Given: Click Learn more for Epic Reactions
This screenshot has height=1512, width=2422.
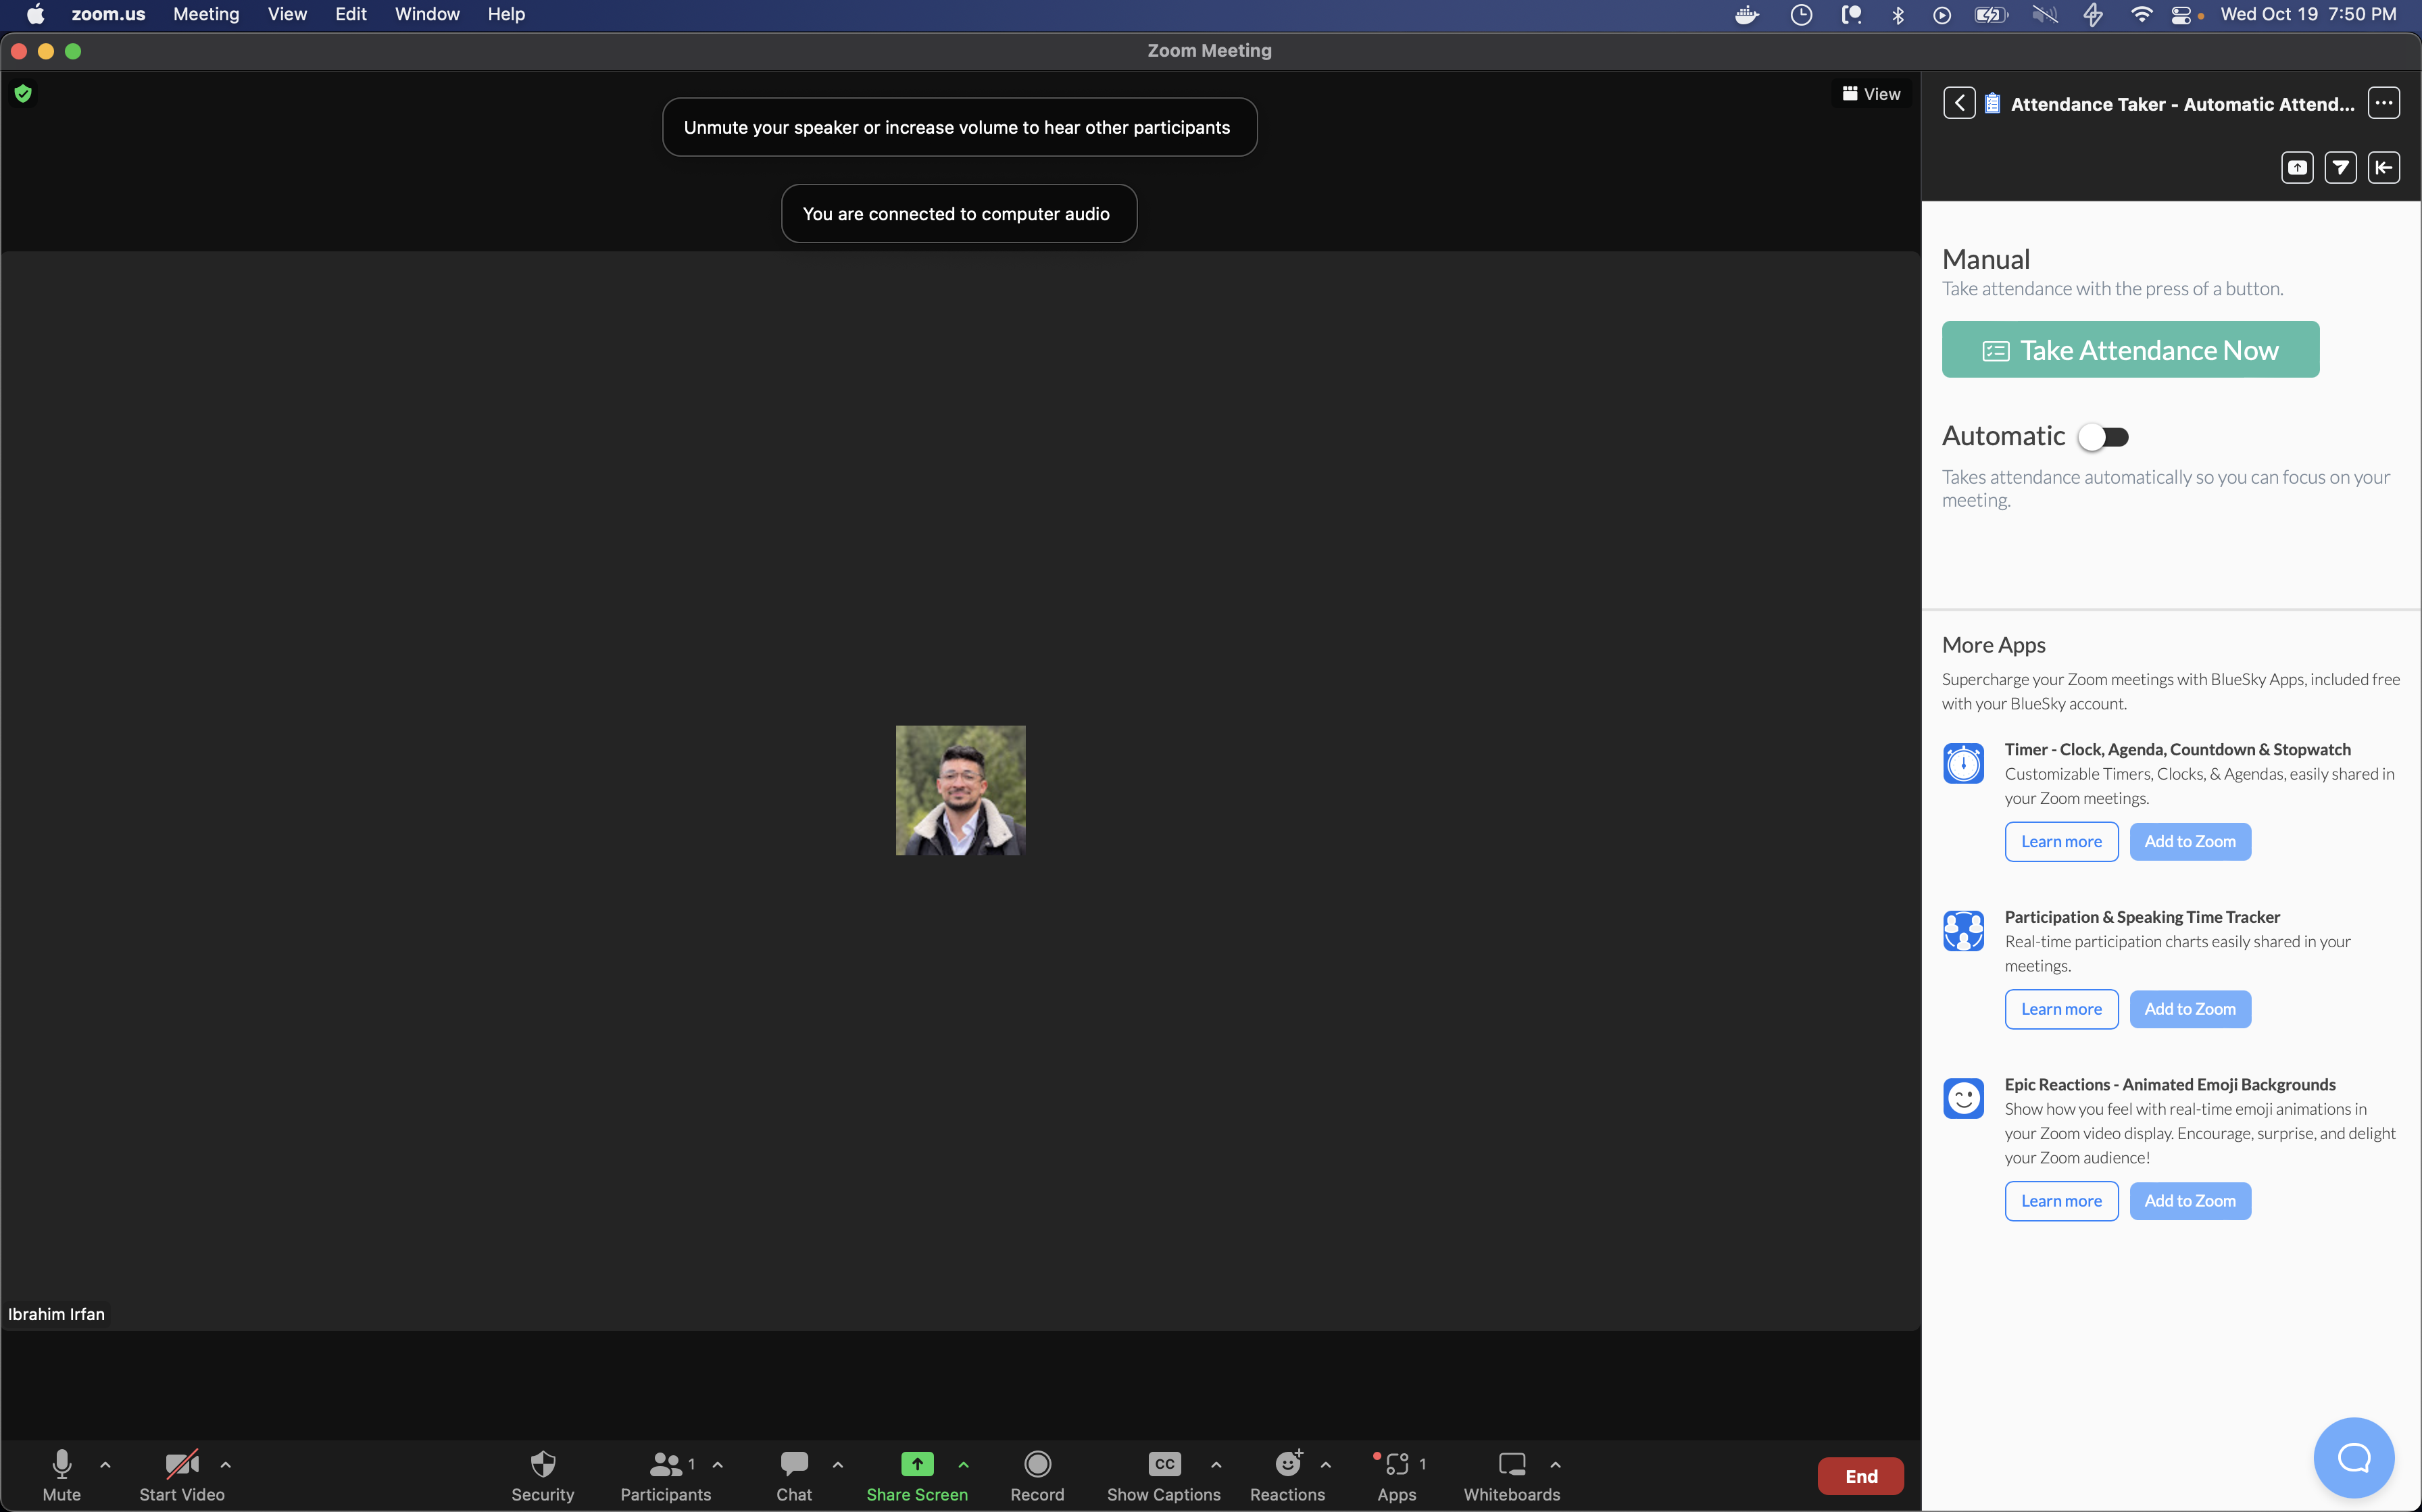Looking at the screenshot, I should pyautogui.click(x=2061, y=1201).
